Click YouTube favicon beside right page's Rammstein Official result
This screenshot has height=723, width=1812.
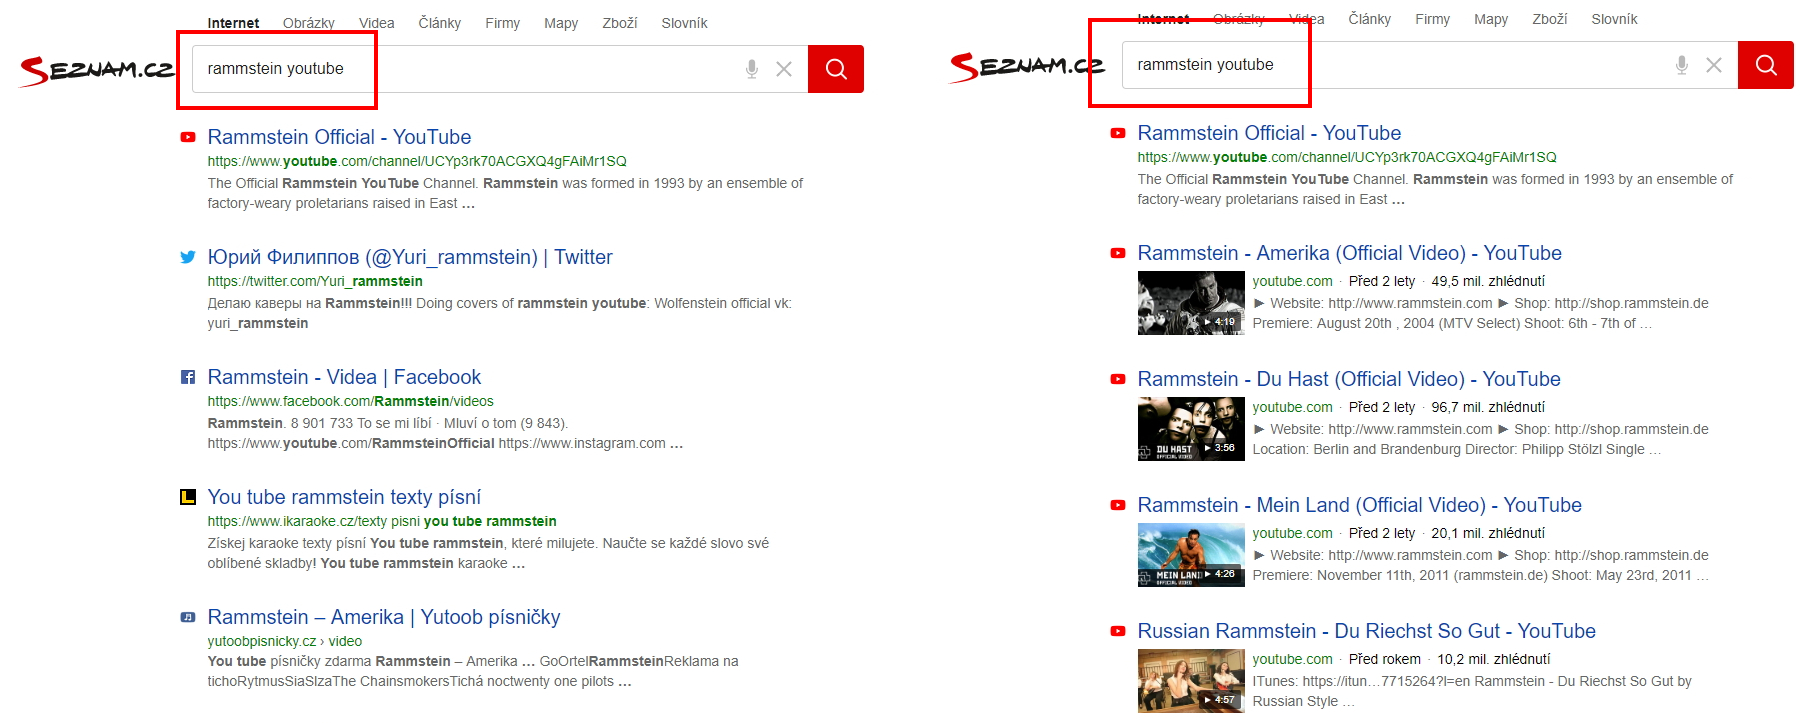1118,133
